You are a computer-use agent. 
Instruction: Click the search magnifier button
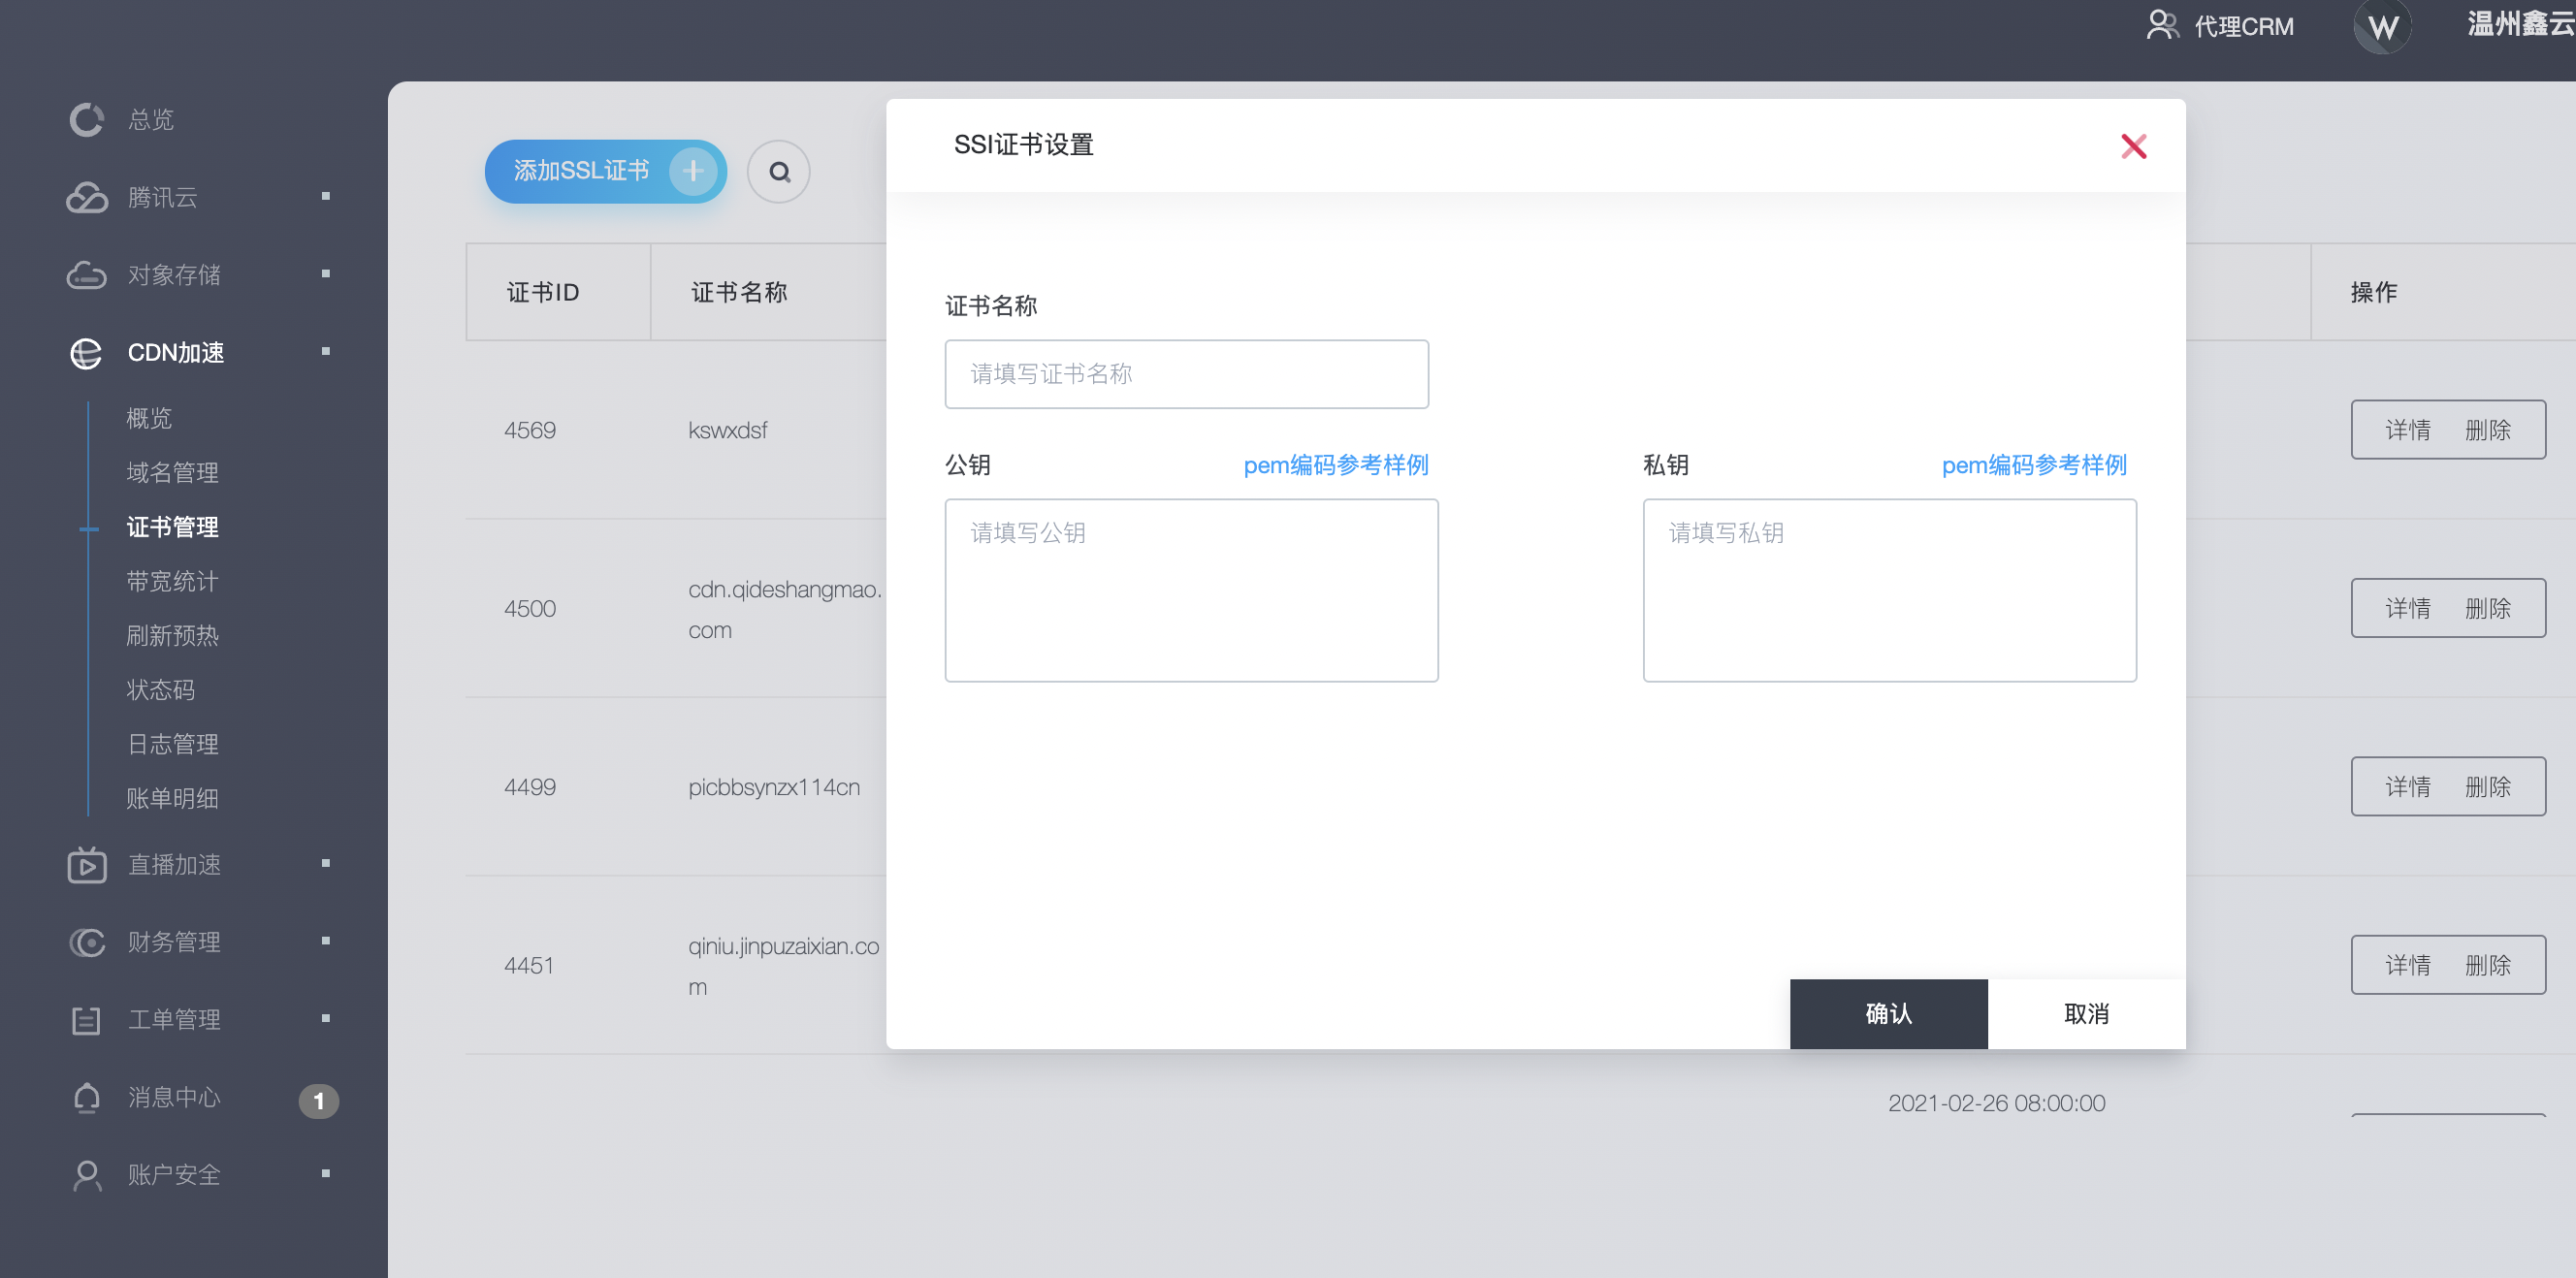779,172
